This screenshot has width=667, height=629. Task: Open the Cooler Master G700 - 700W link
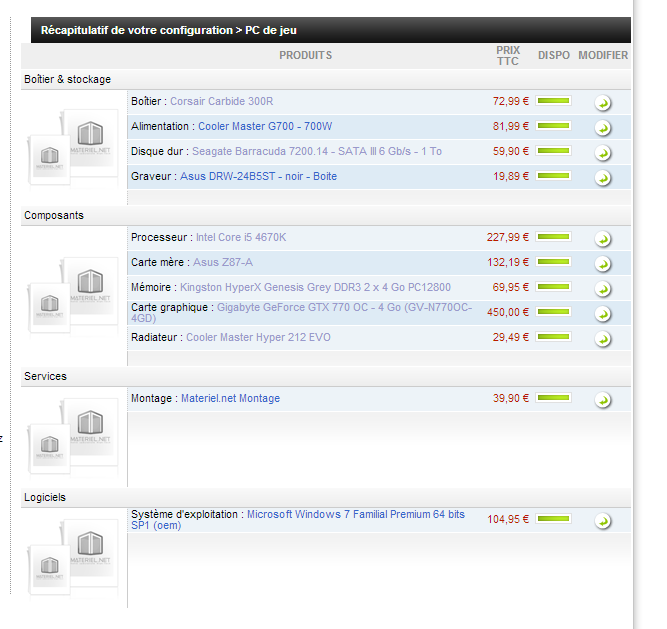coord(265,126)
